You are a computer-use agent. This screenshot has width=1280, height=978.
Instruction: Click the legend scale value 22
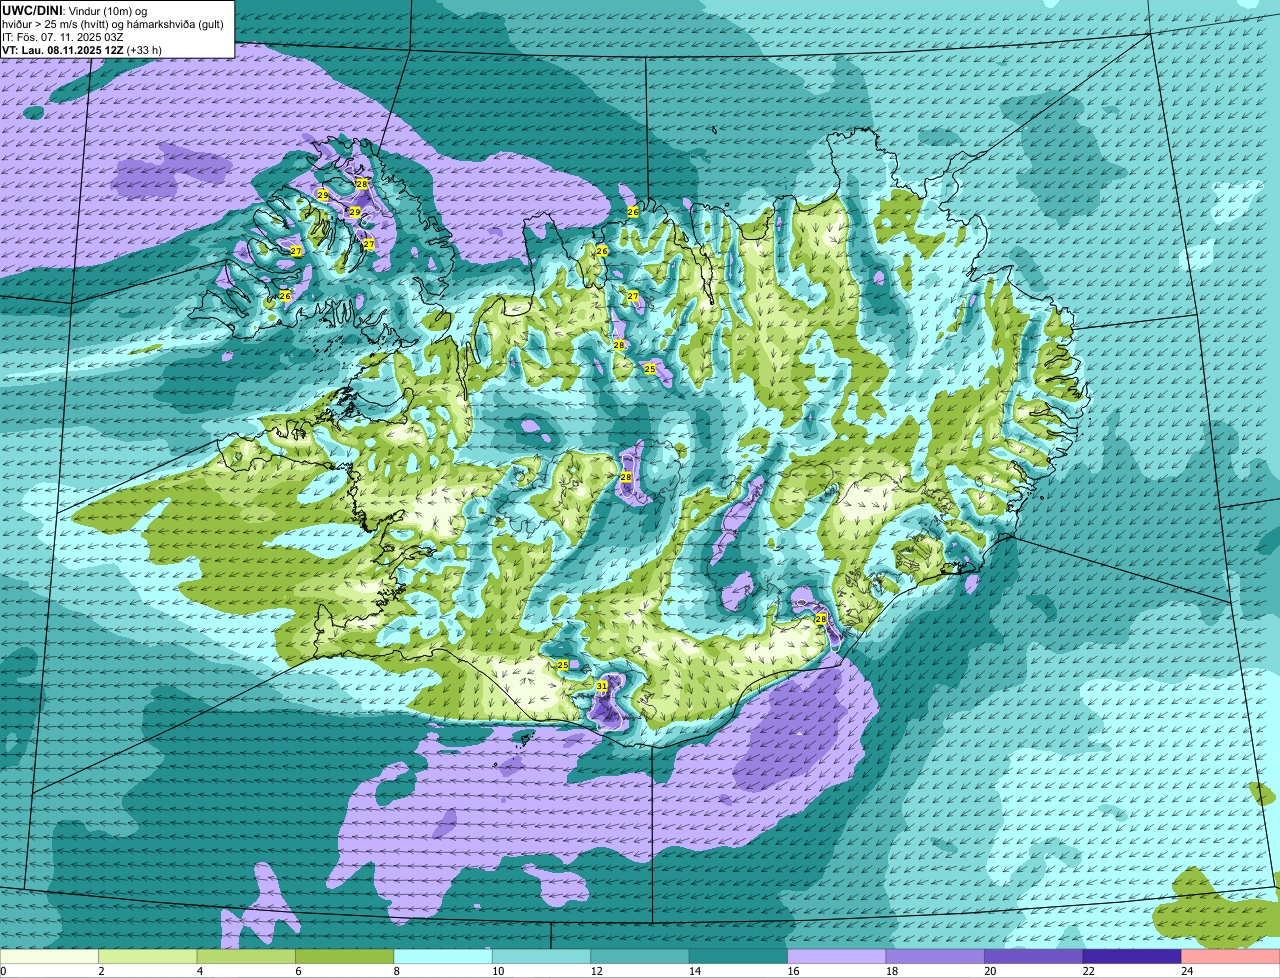coord(1089,971)
